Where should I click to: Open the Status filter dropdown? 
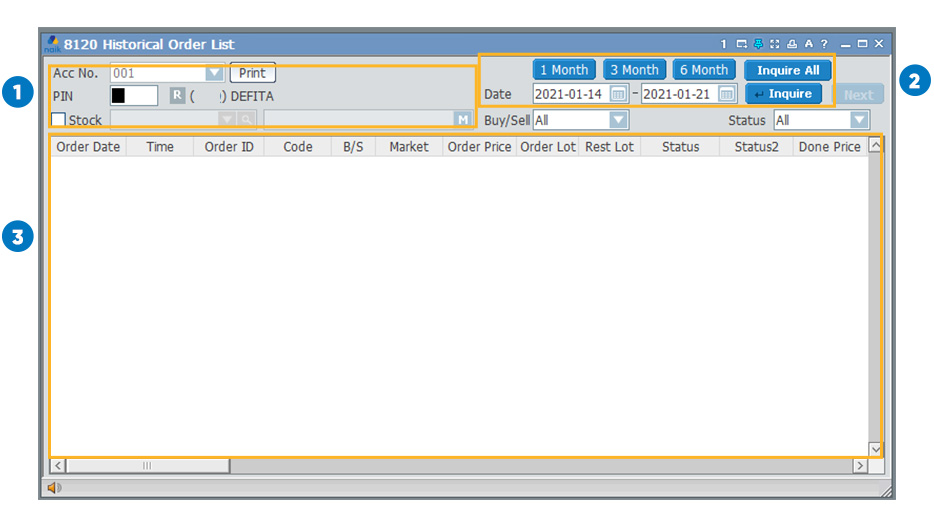point(859,120)
